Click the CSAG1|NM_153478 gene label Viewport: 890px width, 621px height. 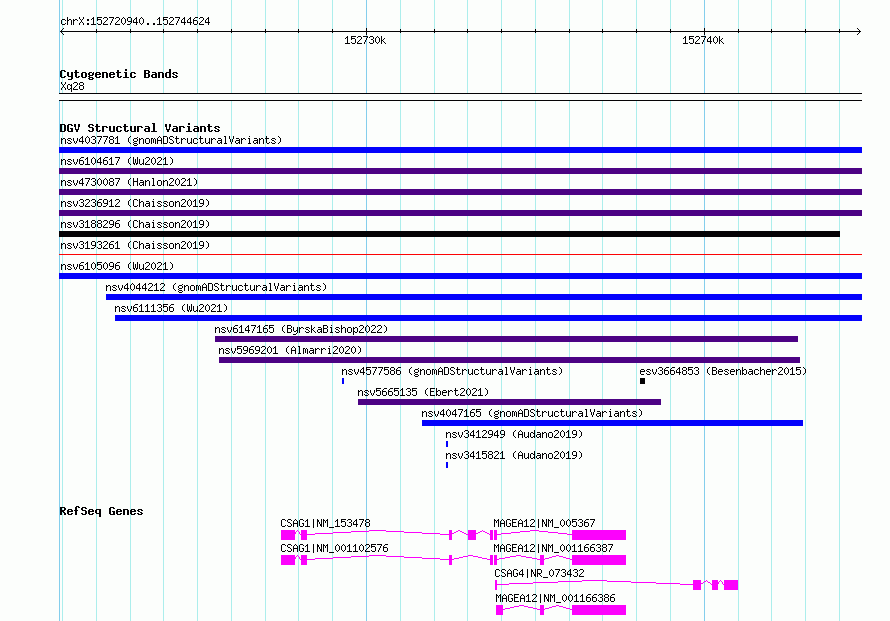tap(325, 523)
